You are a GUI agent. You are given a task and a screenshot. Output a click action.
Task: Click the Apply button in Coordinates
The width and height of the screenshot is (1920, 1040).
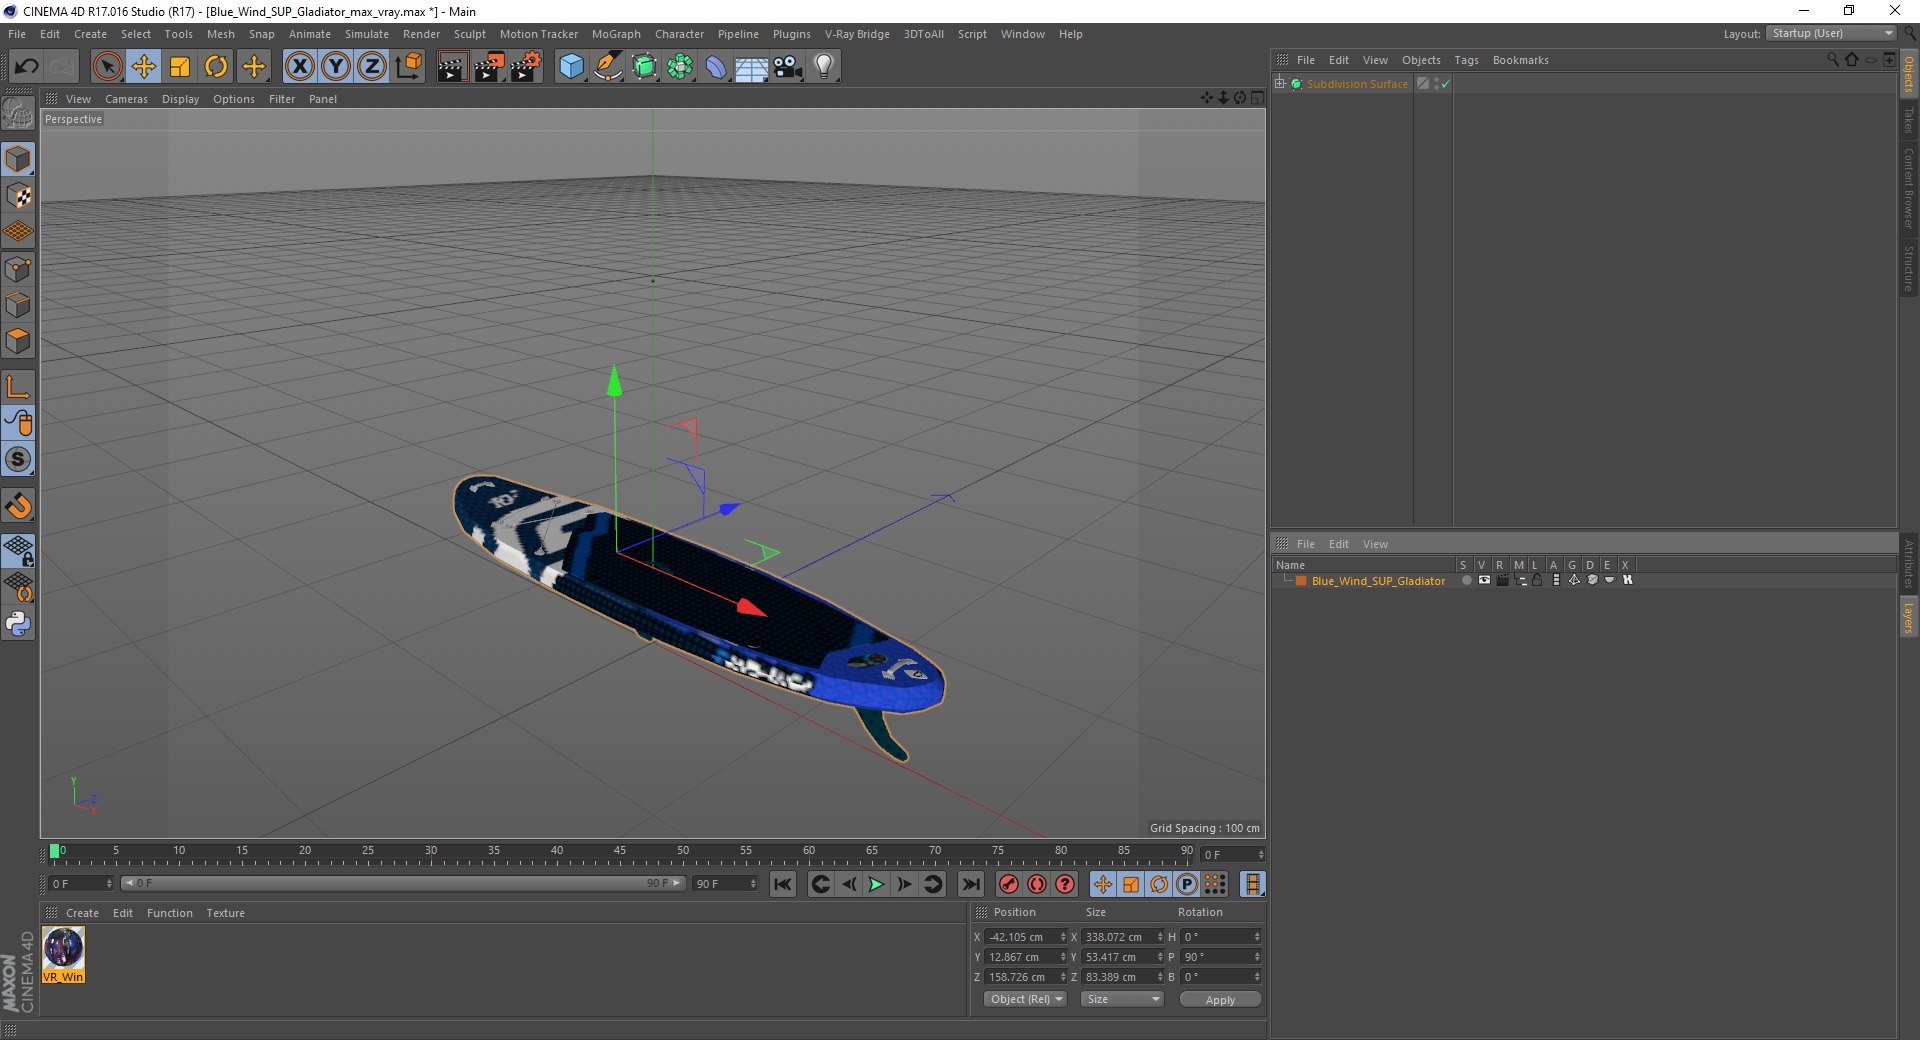1220,999
